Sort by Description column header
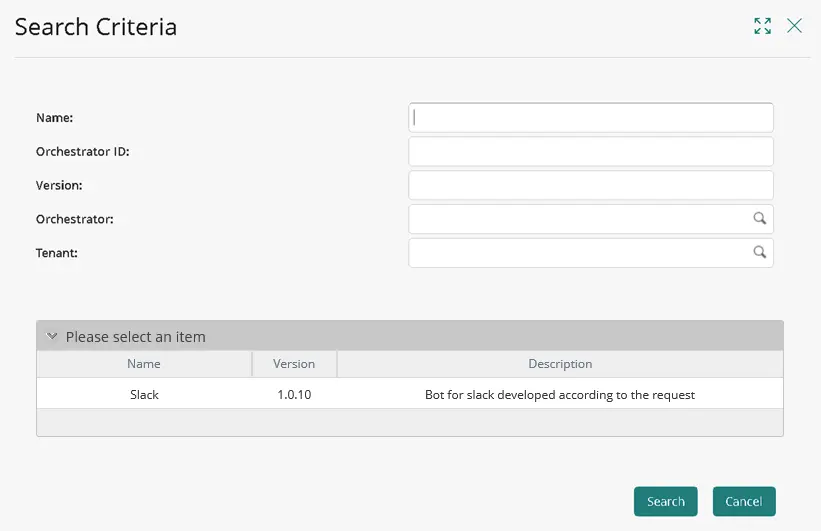 pos(560,364)
